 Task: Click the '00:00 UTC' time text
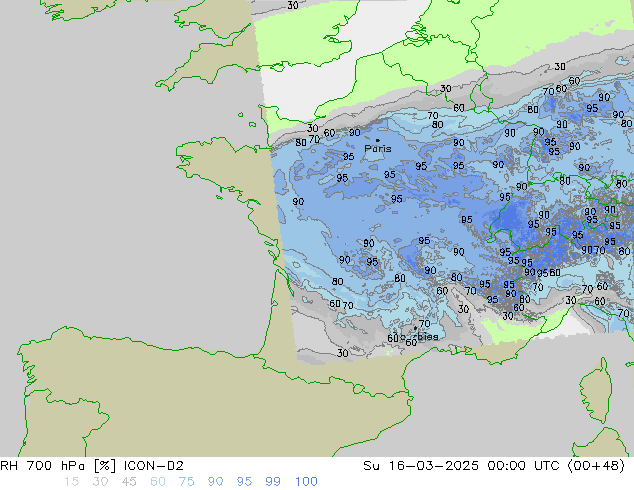point(524,466)
